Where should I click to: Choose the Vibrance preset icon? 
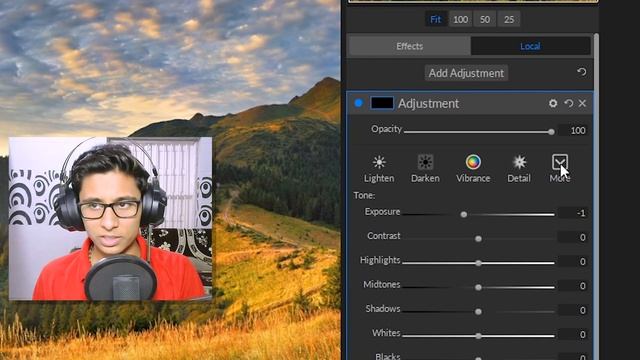[x=473, y=162]
